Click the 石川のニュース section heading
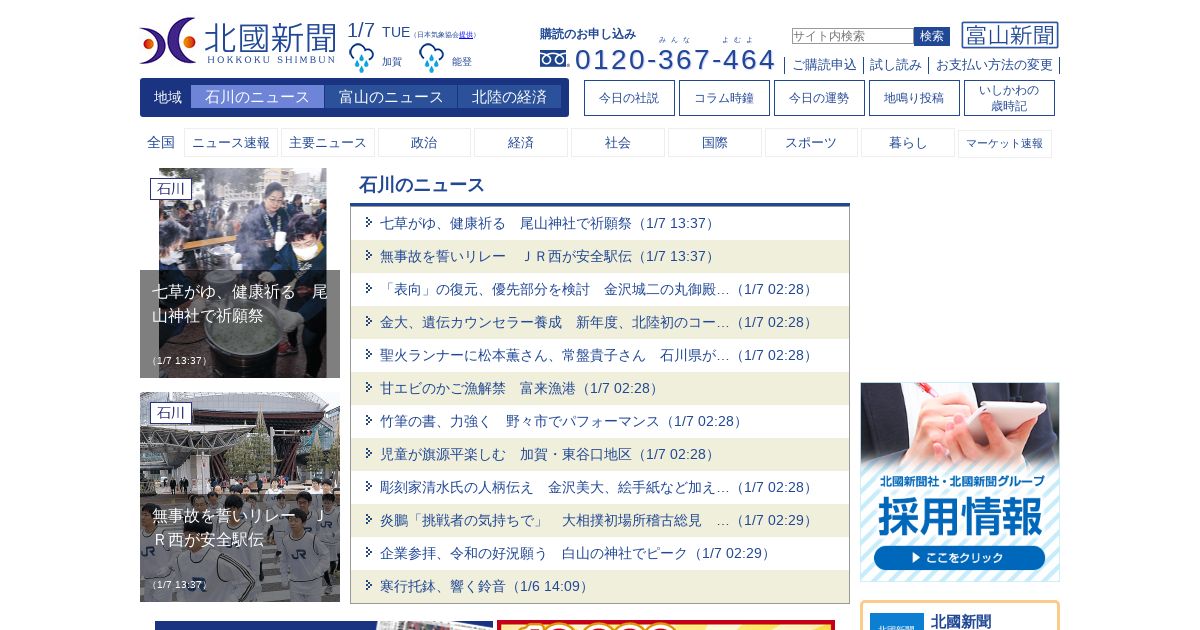Screen dimensions: 1200x630 pos(422,185)
